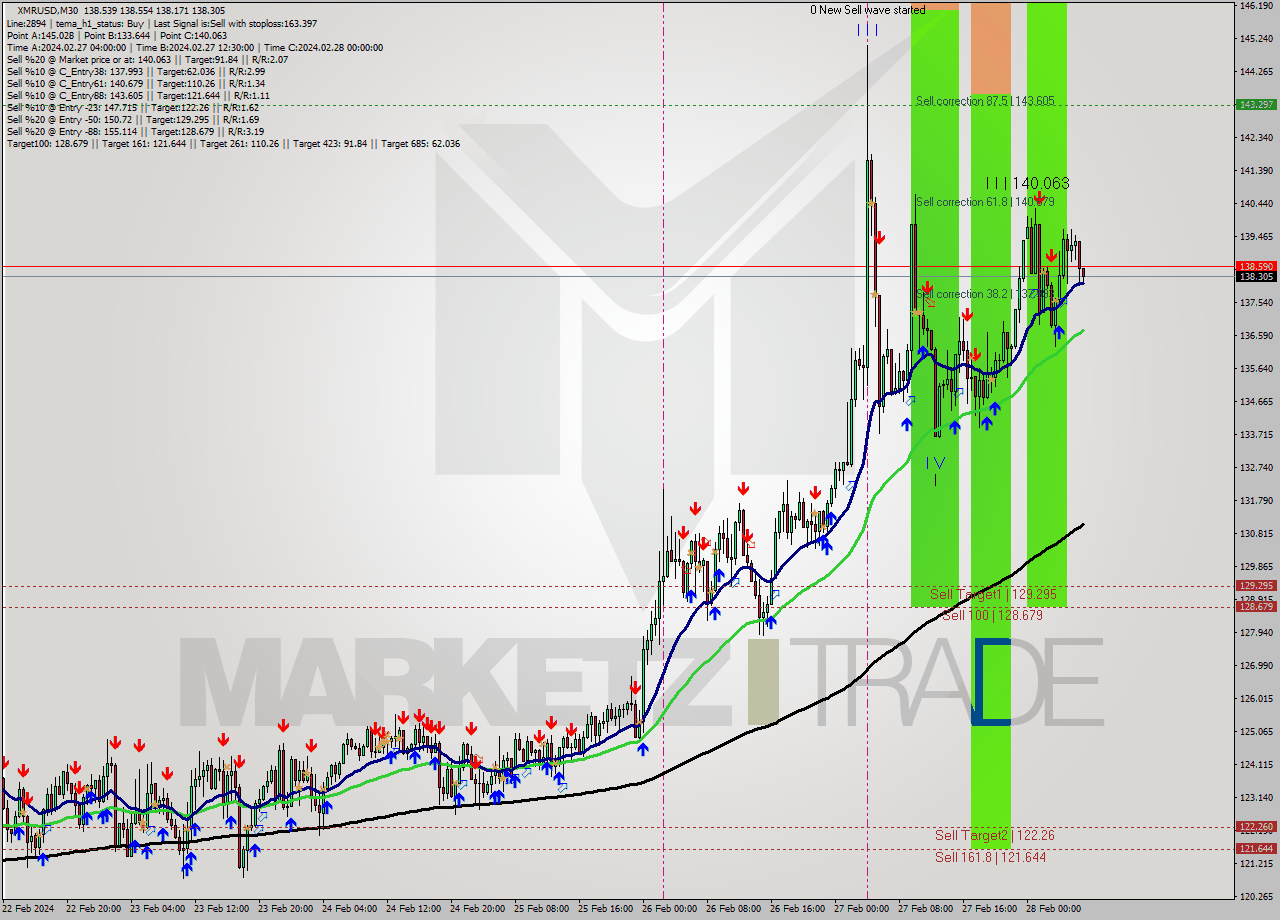
Task: Click the '23 Feb 20:00' time axis label
Action: pos(285,909)
